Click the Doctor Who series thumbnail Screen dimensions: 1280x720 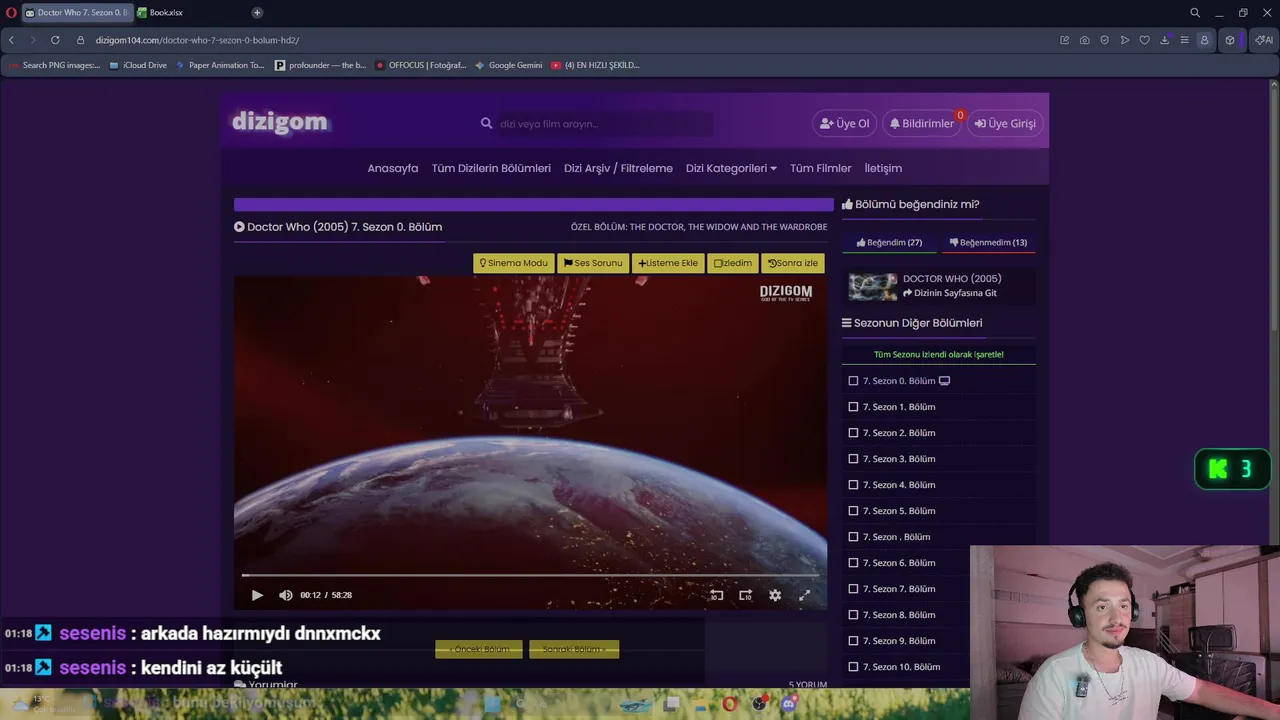tap(873, 286)
